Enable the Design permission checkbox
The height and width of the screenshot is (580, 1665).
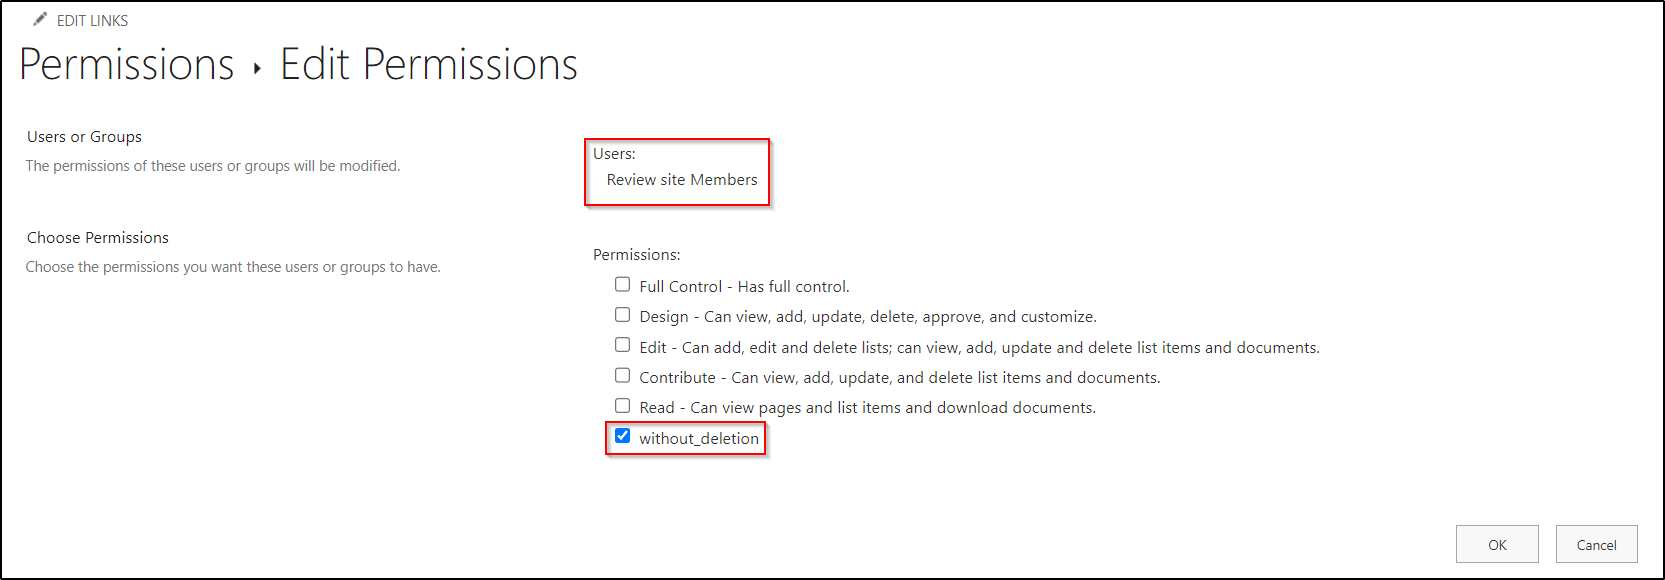[622, 314]
